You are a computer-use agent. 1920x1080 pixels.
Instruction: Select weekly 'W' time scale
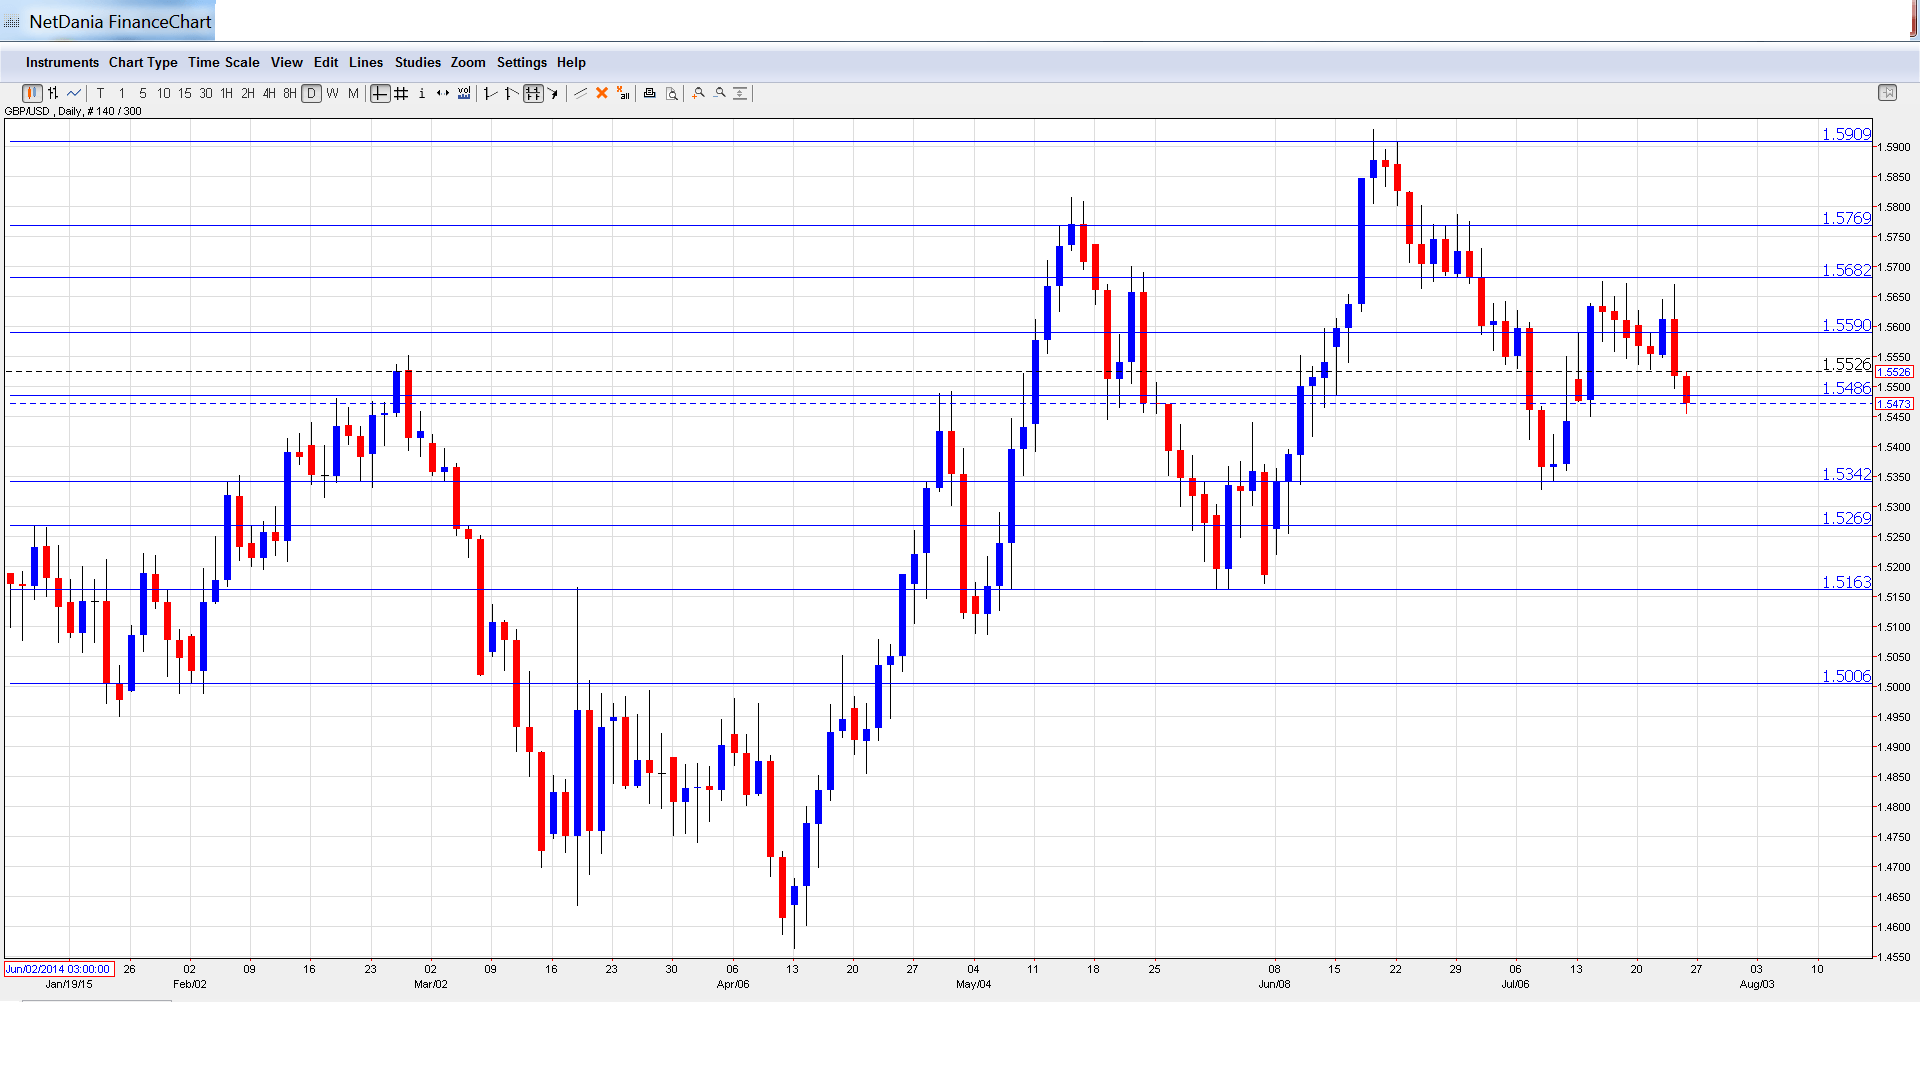[332, 93]
